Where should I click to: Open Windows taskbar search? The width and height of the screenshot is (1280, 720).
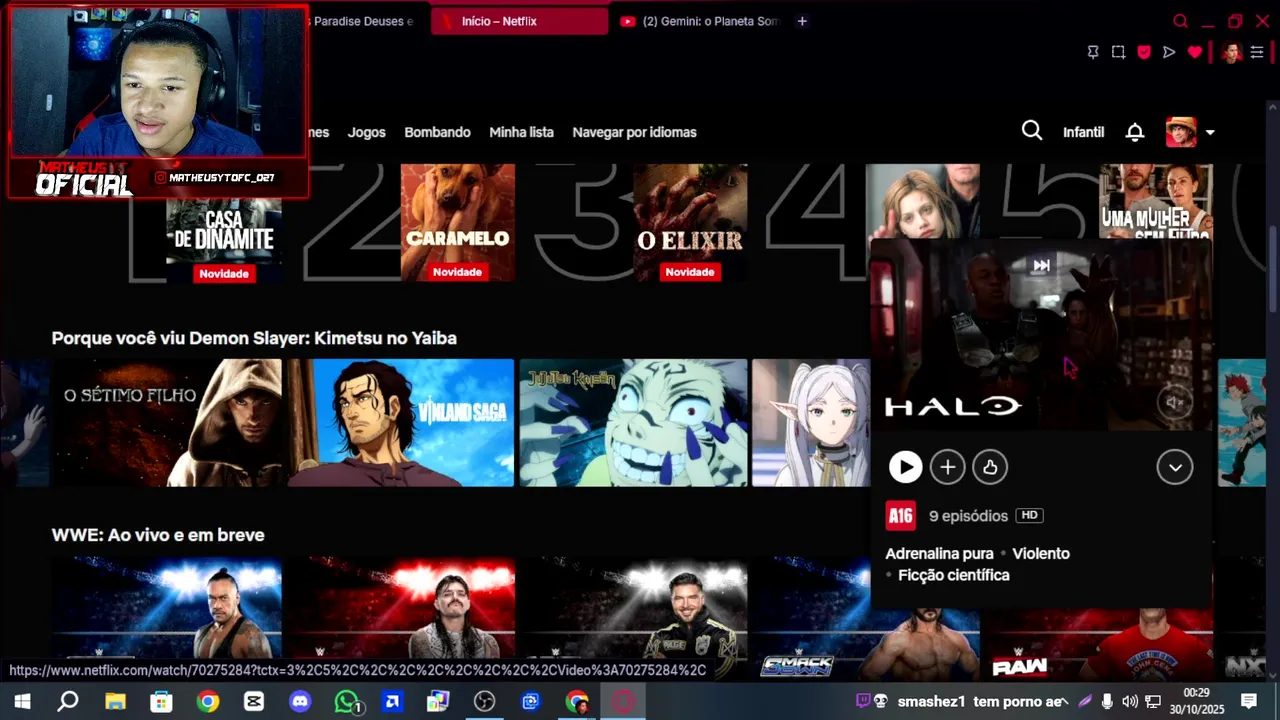click(68, 702)
